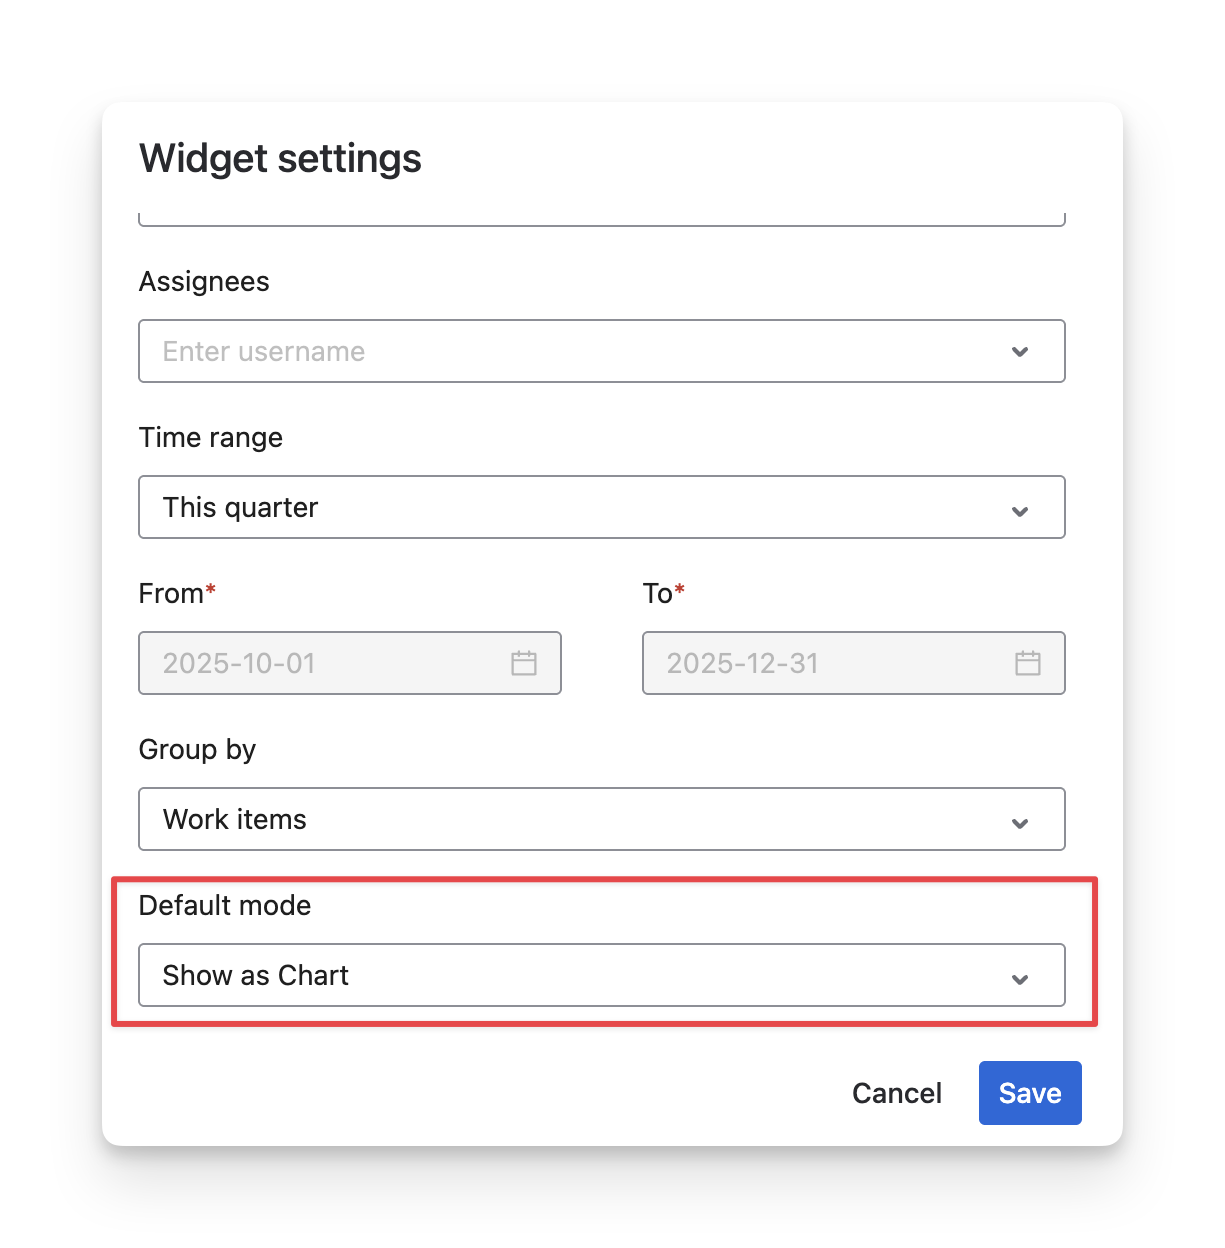Cancel the widget settings dialog
Viewport: 1225px width, 1248px height.
tap(896, 1093)
